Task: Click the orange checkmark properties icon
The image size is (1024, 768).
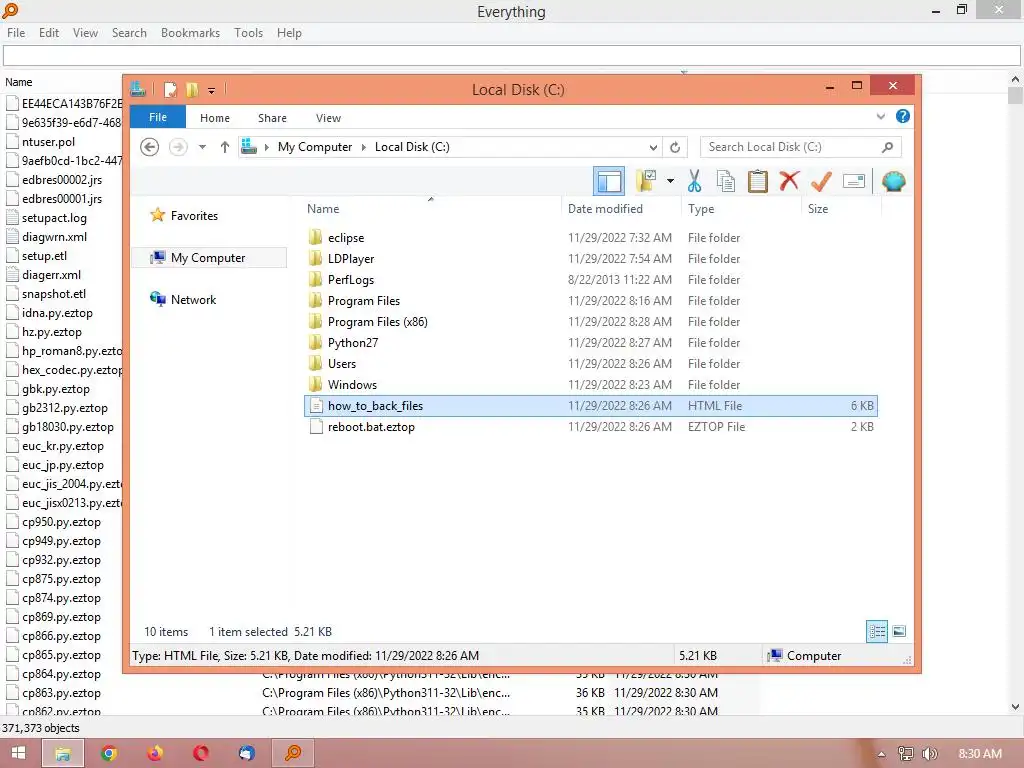Action: click(x=821, y=181)
